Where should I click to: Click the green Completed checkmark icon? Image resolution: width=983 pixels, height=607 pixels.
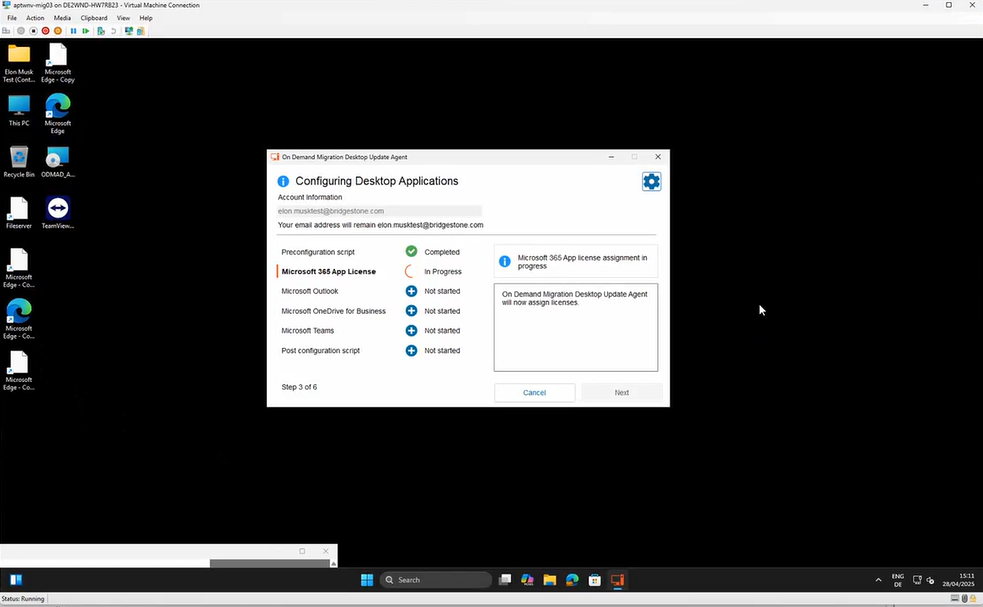click(411, 251)
